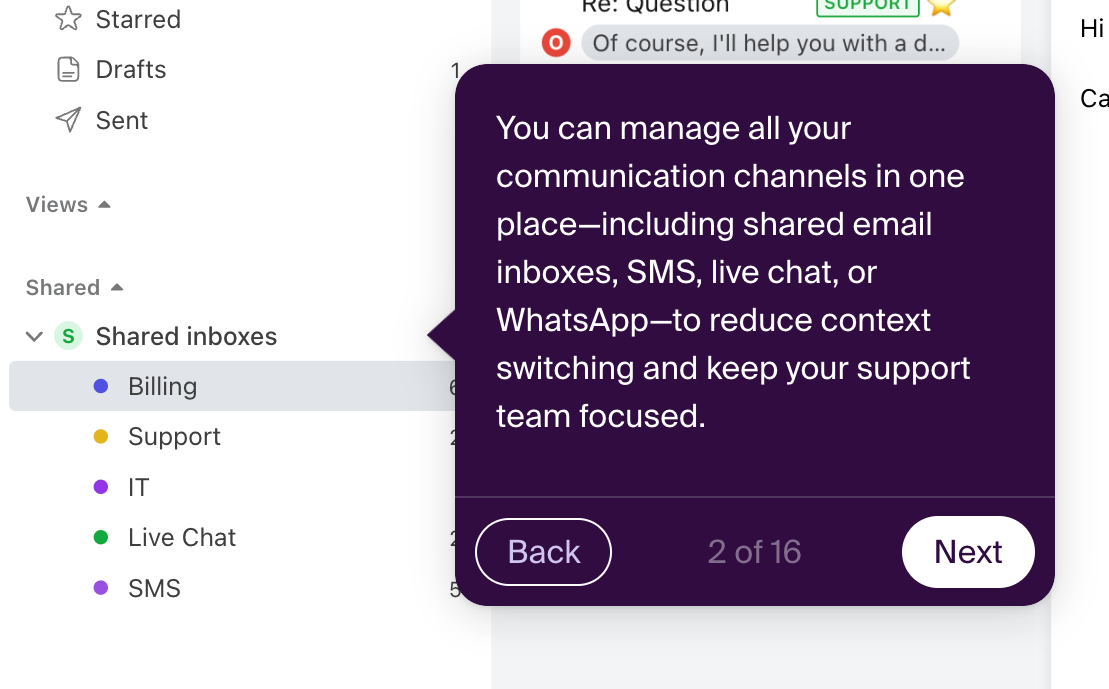This screenshot has width=1109, height=689.
Task: Click the red O sender avatar
Action: pyautogui.click(x=555, y=44)
